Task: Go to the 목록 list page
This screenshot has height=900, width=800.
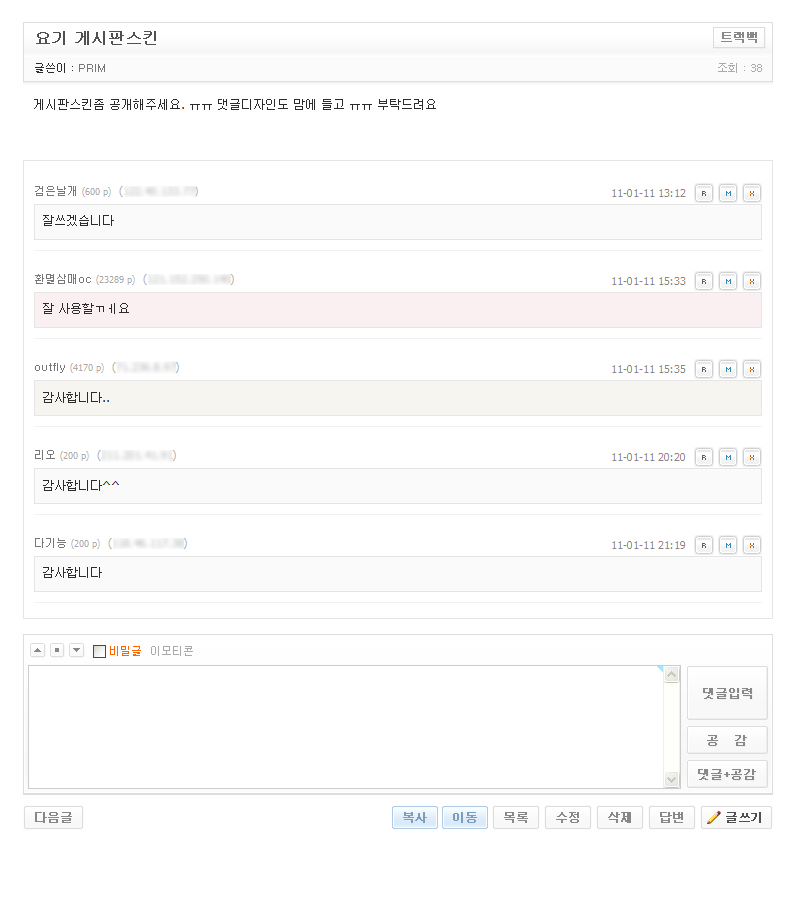Action: point(516,818)
